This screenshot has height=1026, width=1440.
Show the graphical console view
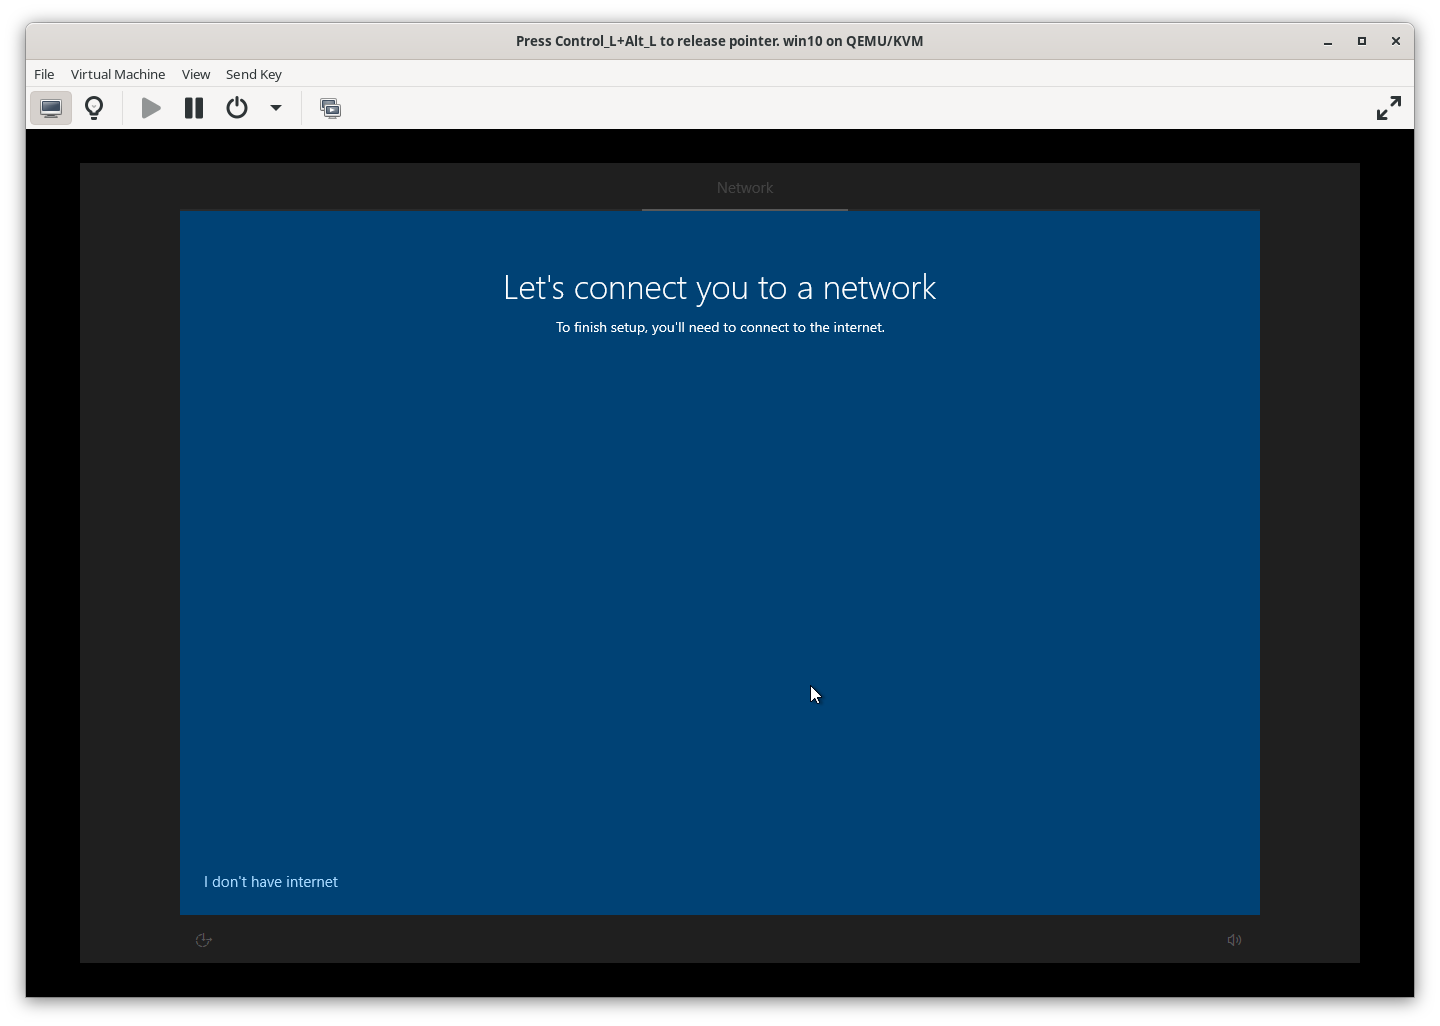(x=51, y=108)
